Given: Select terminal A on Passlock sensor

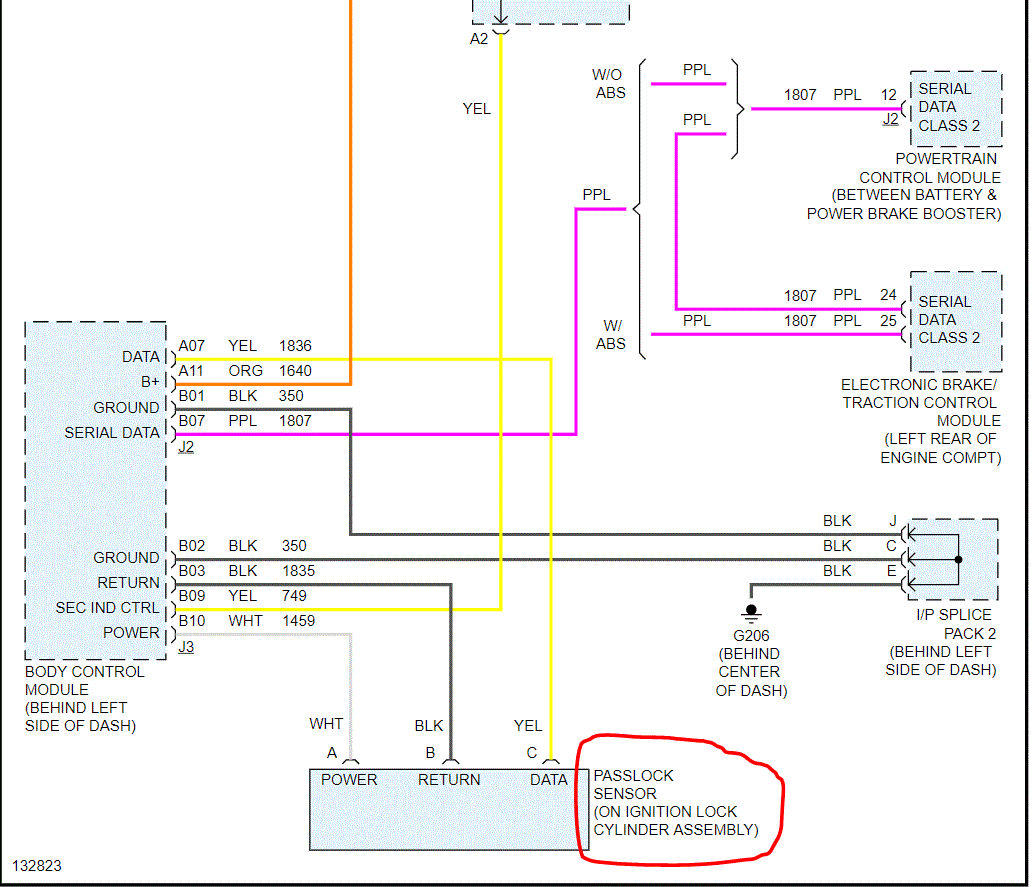Looking at the screenshot, I should pyautogui.click(x=332, y=752).
